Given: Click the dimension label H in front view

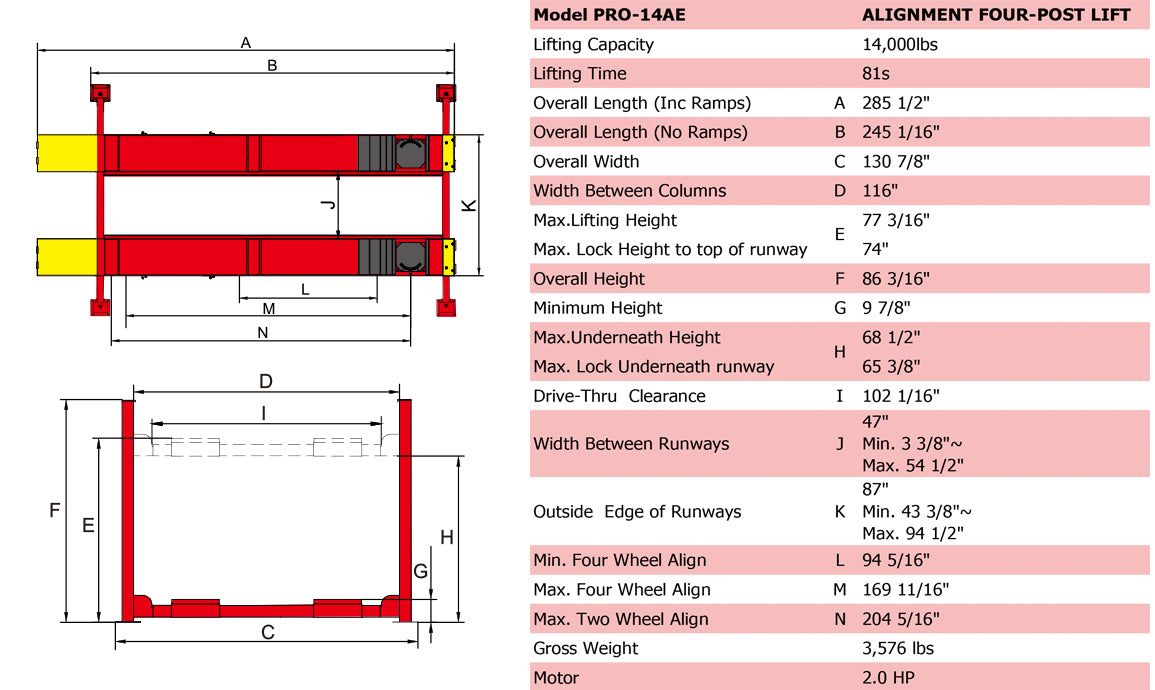Looking at the screenshot, I should [x=447, y=537].
